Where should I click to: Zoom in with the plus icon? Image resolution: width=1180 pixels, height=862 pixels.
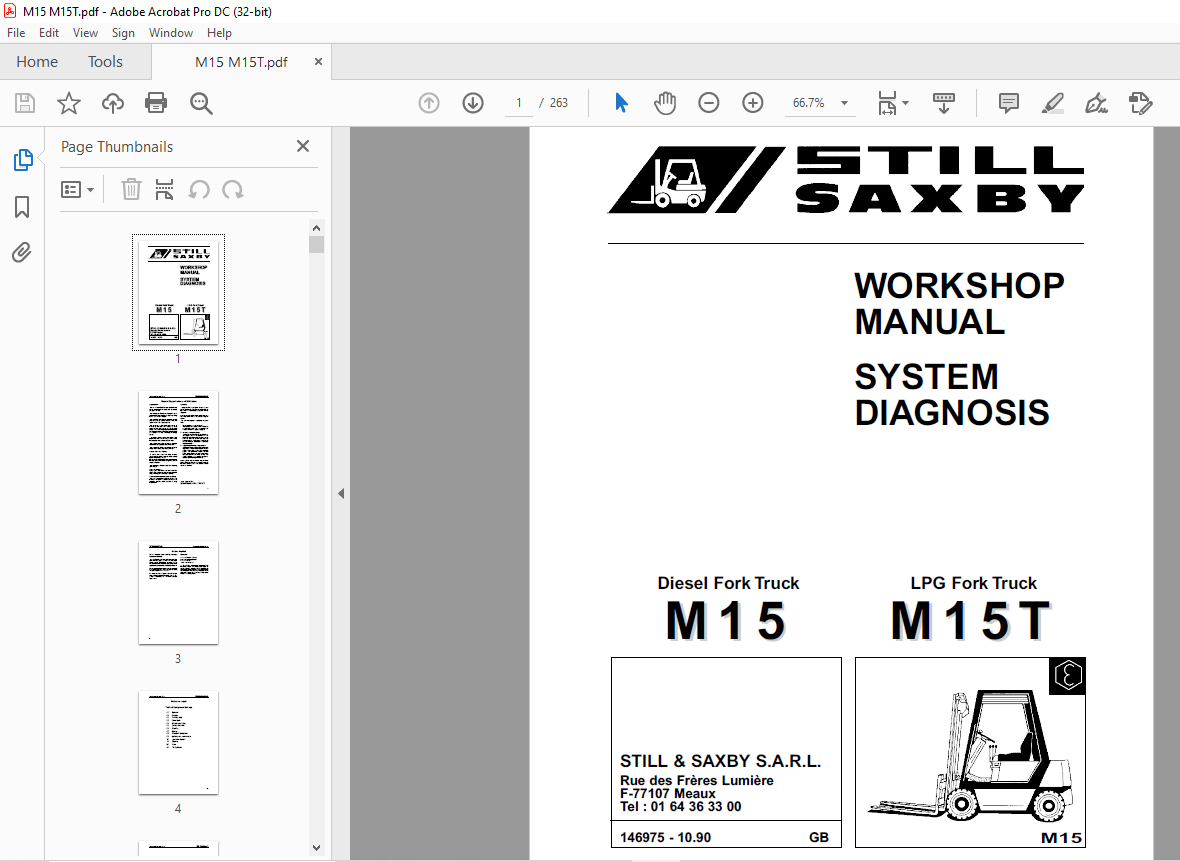[x=753, y=103]
